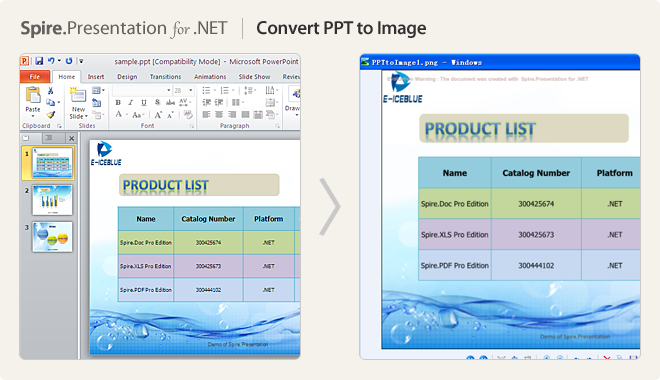Toggle Italic text formatting

pos(131,102)
